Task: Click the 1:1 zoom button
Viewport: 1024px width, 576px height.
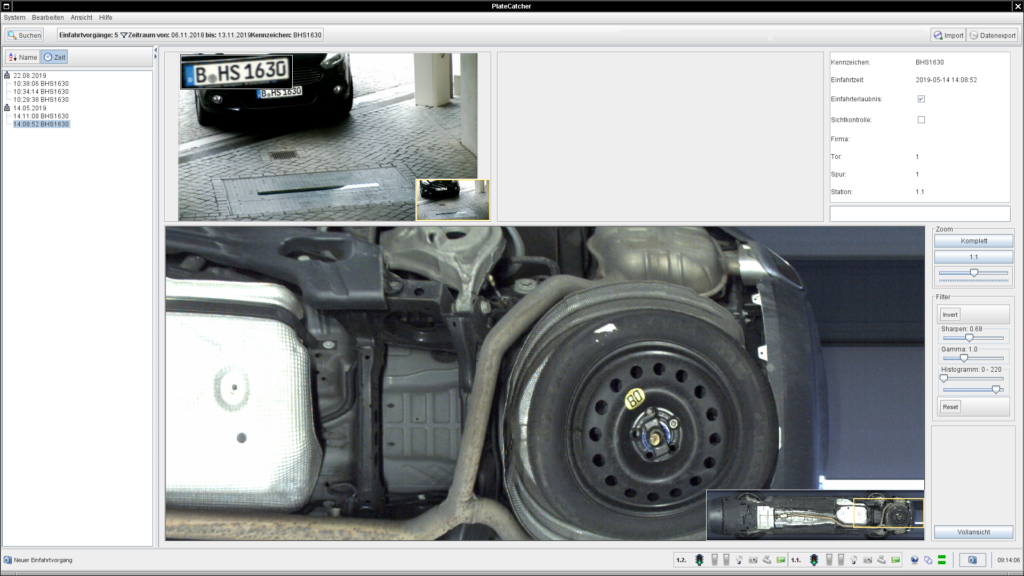Action: [x=973, y=257]
